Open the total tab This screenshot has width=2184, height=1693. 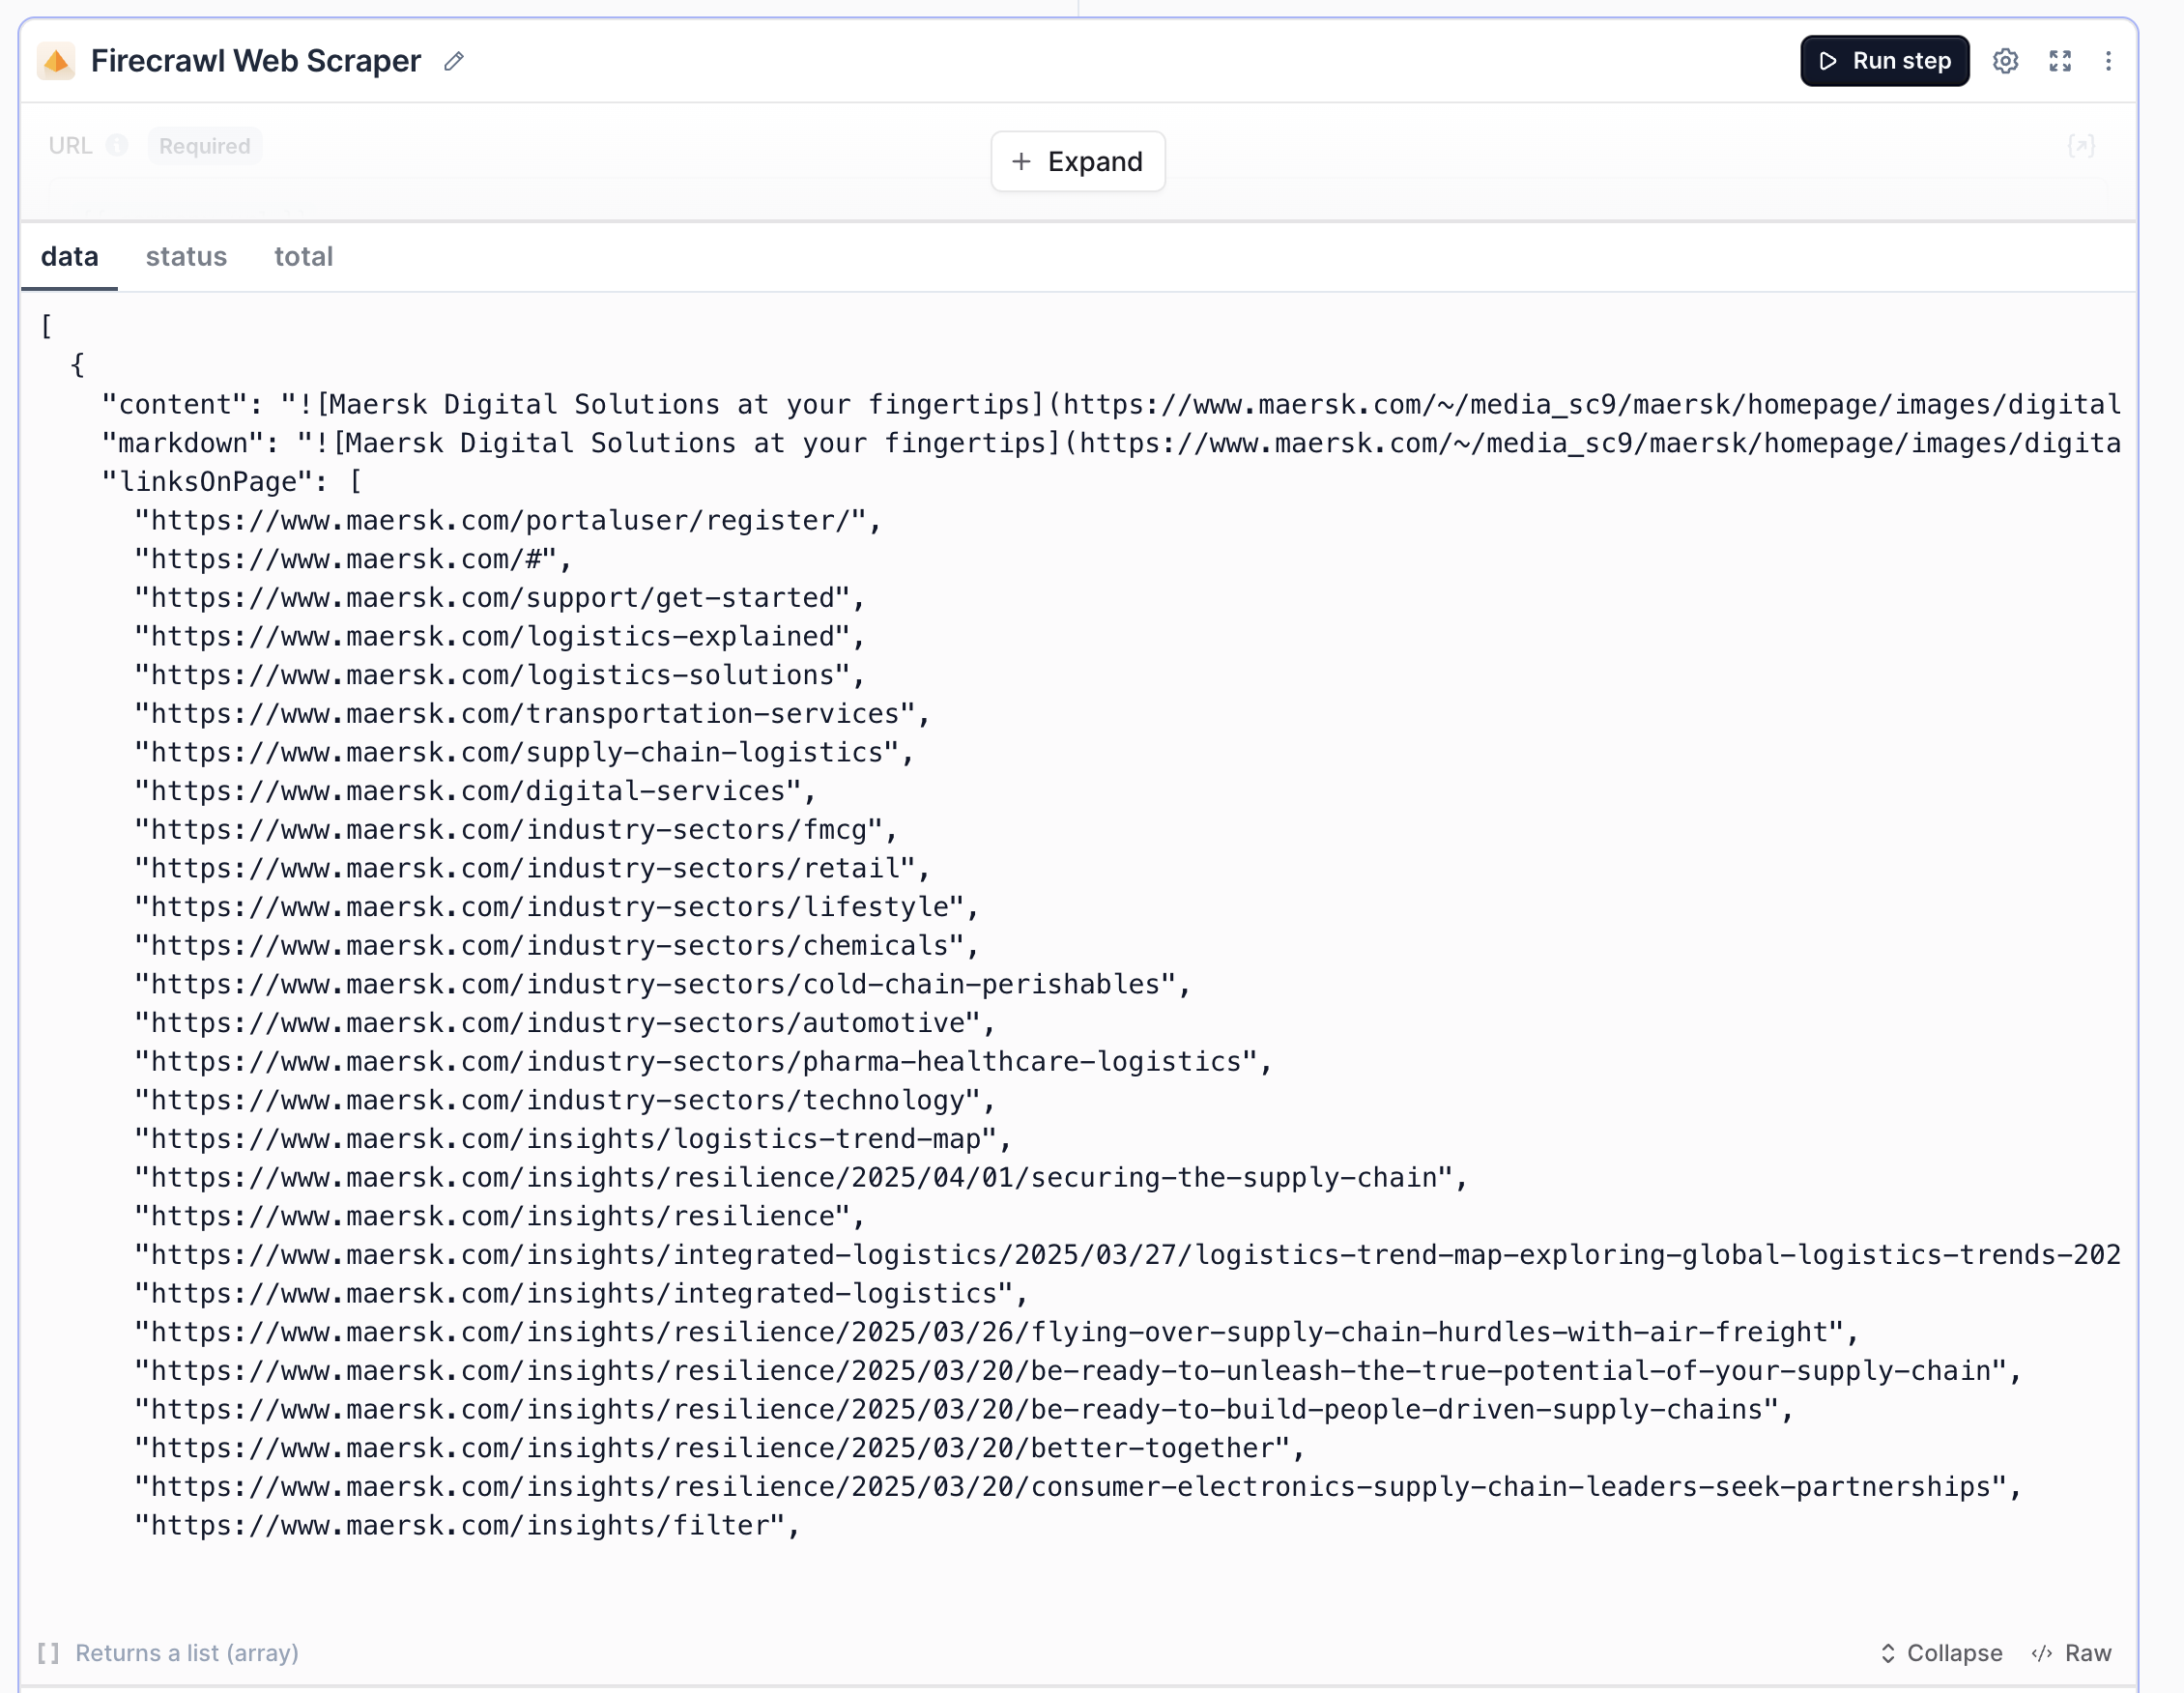303,257
